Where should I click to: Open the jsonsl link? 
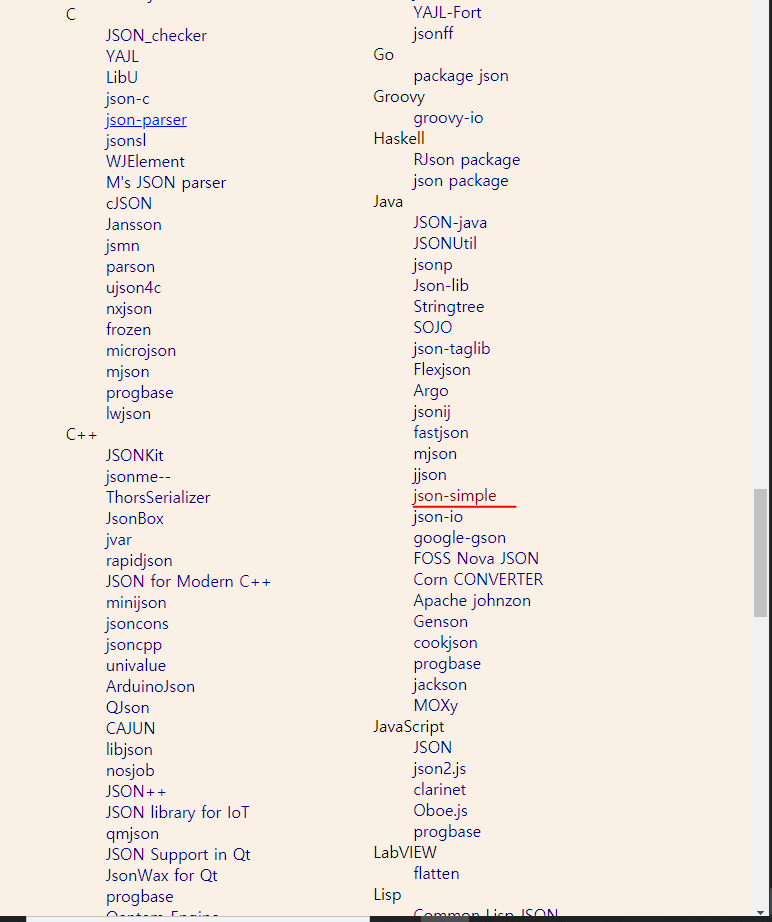[x=126, y=141]
